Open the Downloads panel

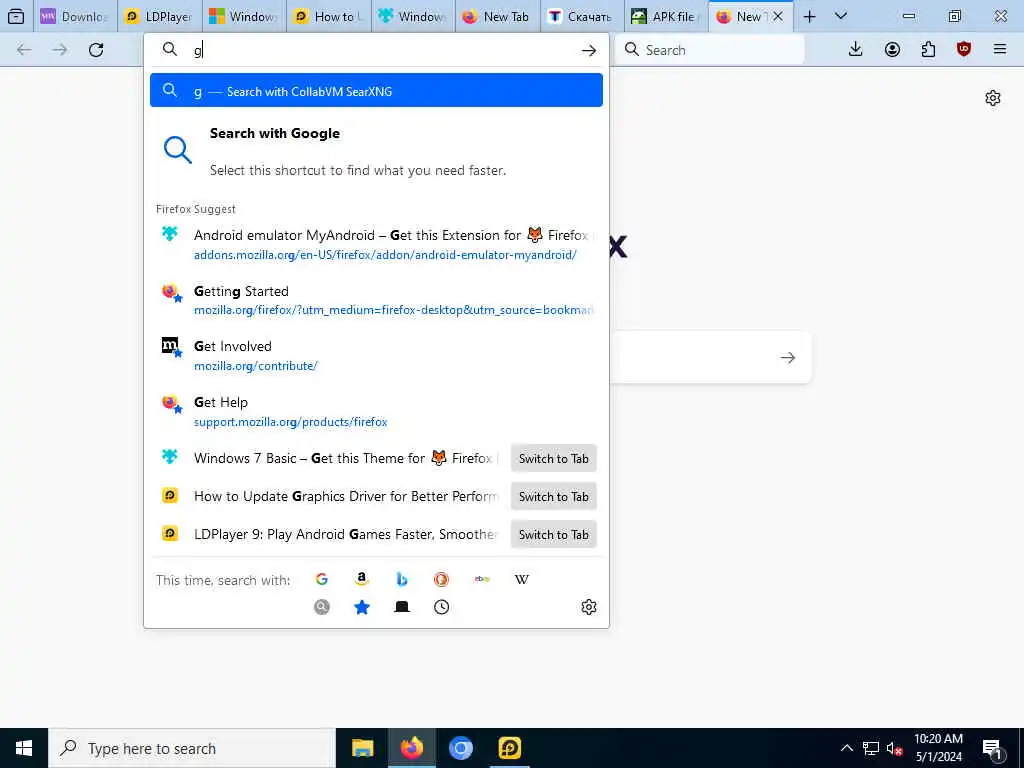point(856,50)
